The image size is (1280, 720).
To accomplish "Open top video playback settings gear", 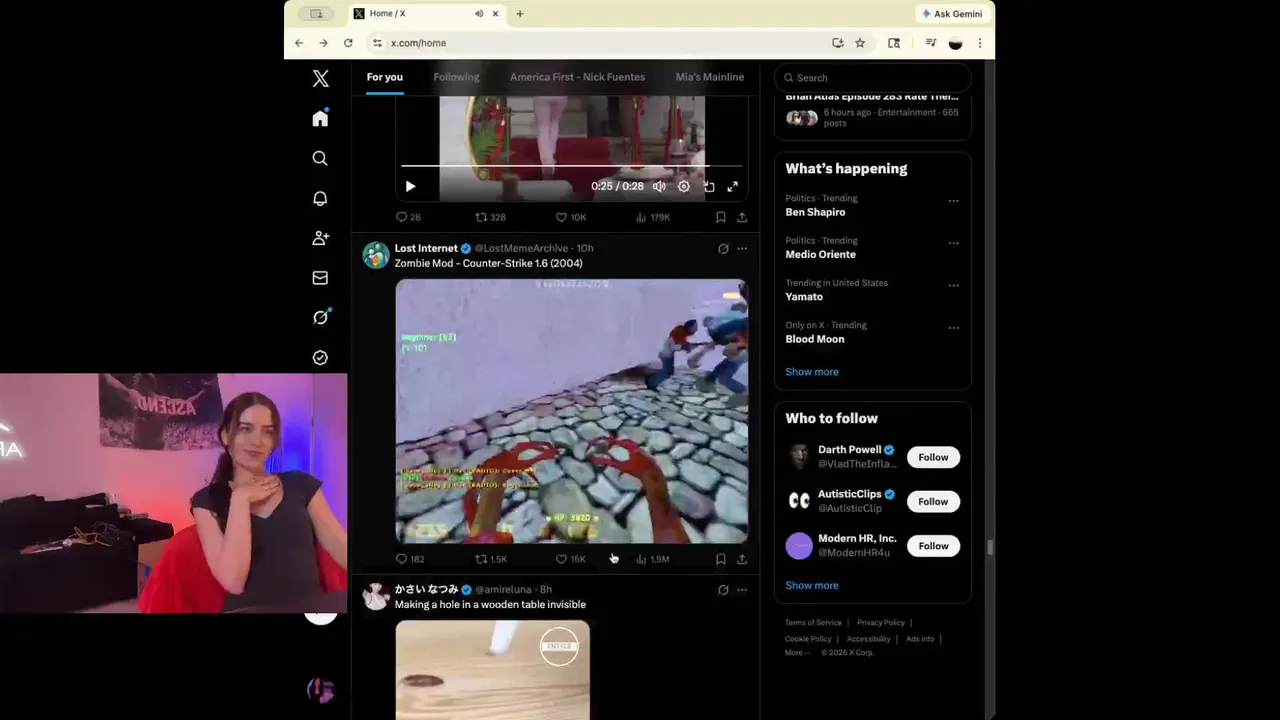I will point(684,186).
